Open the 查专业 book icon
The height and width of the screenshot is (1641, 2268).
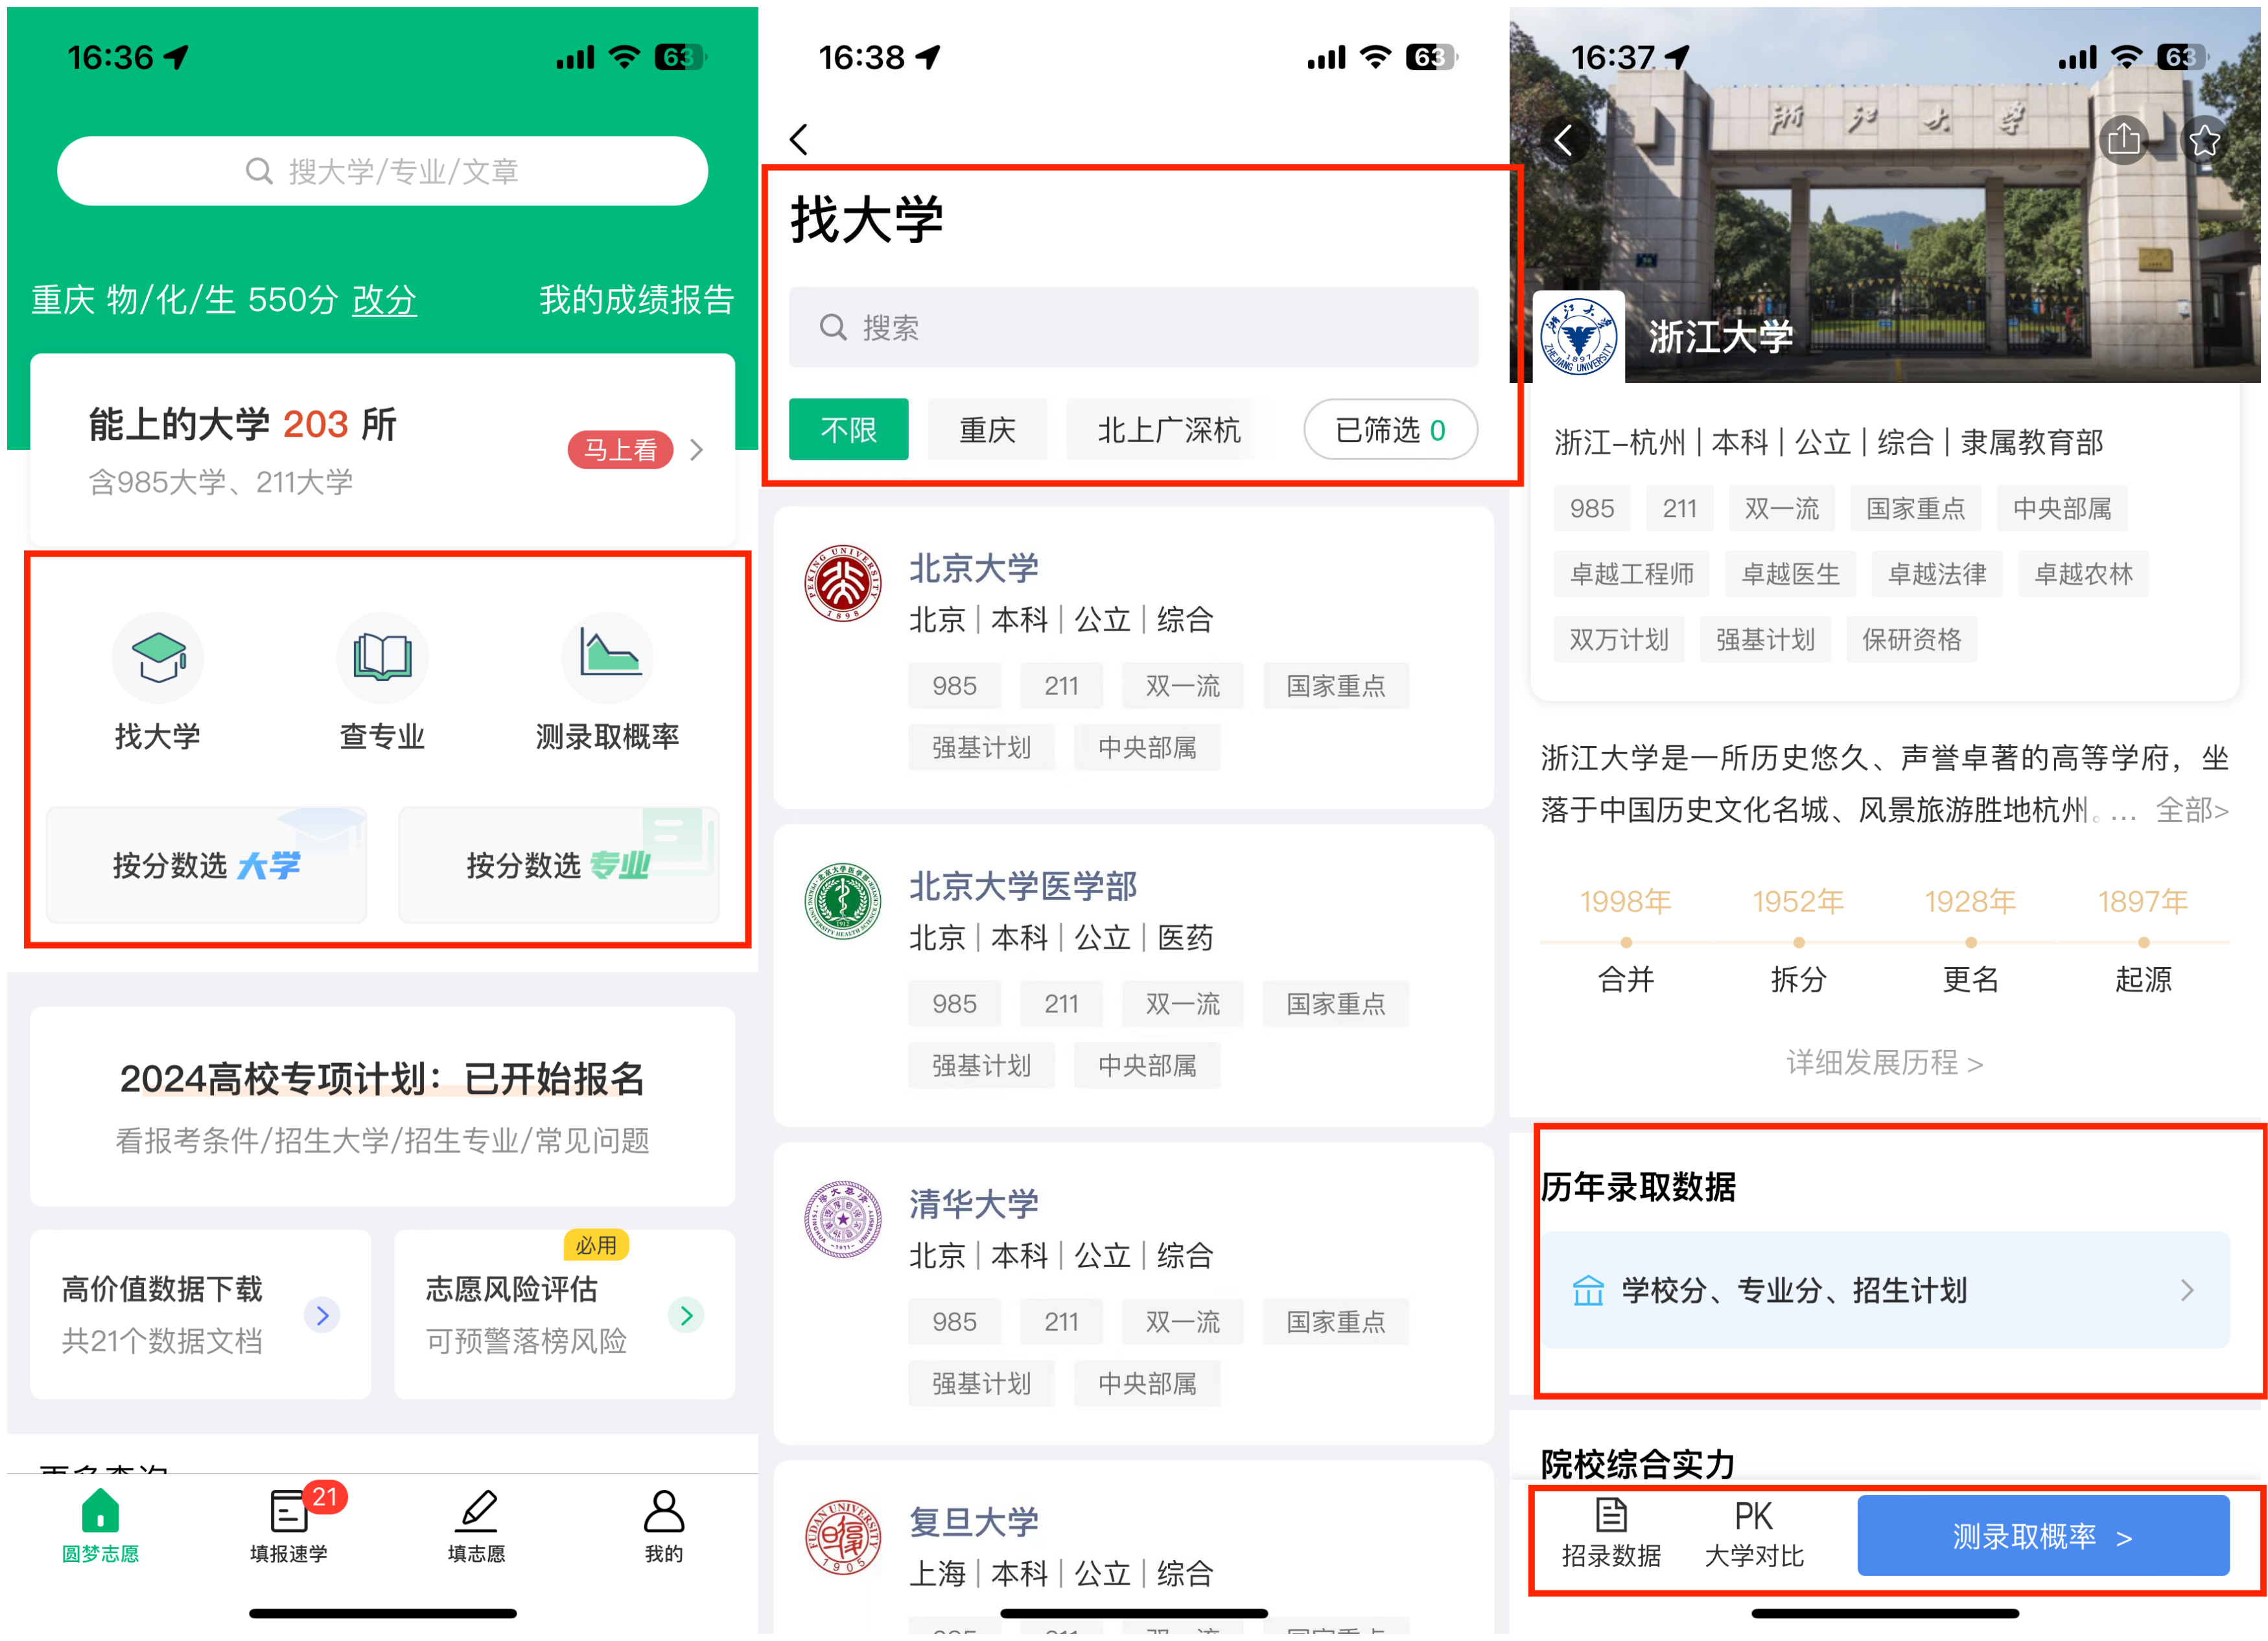click(x=382, y=657)
